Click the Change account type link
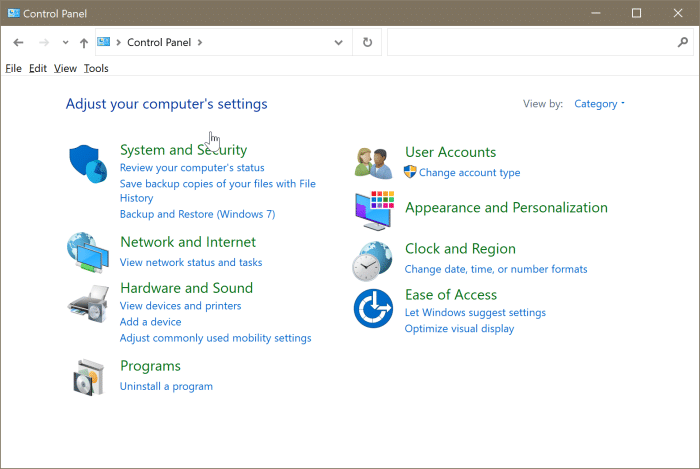700x469 pixels. 470,172
